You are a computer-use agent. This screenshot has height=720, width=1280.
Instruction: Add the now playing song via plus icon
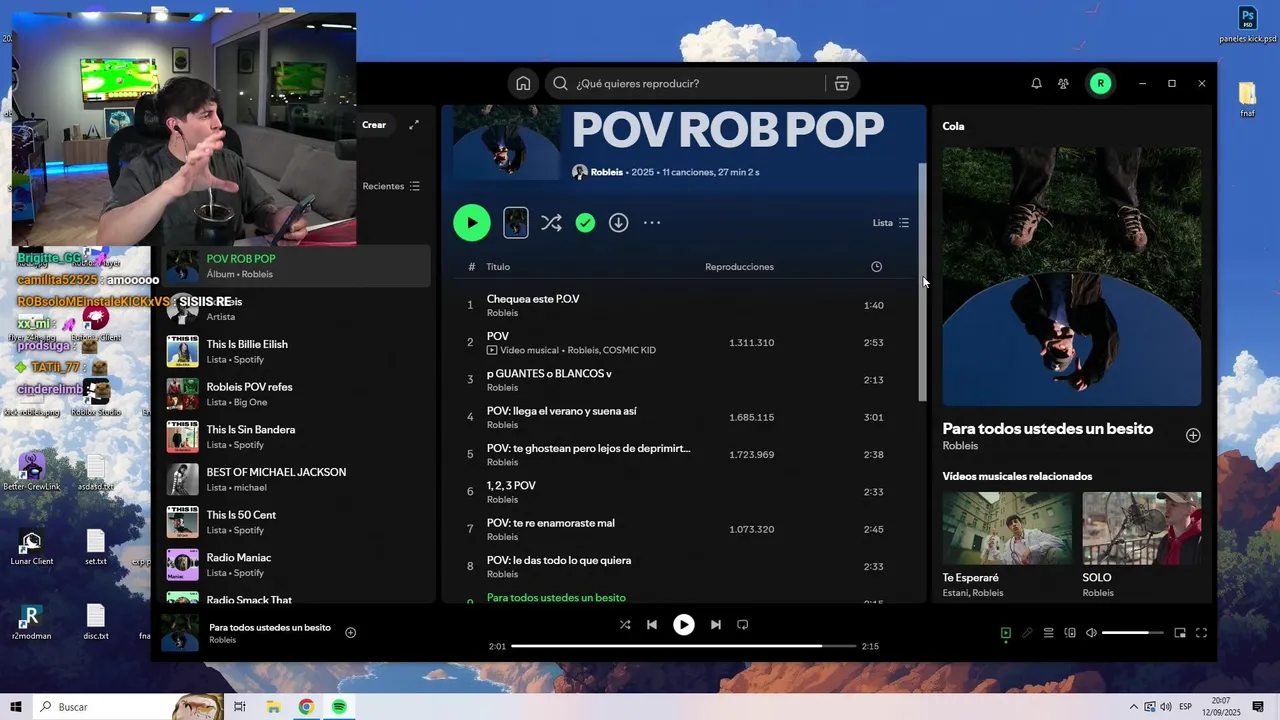click(350, 632)
